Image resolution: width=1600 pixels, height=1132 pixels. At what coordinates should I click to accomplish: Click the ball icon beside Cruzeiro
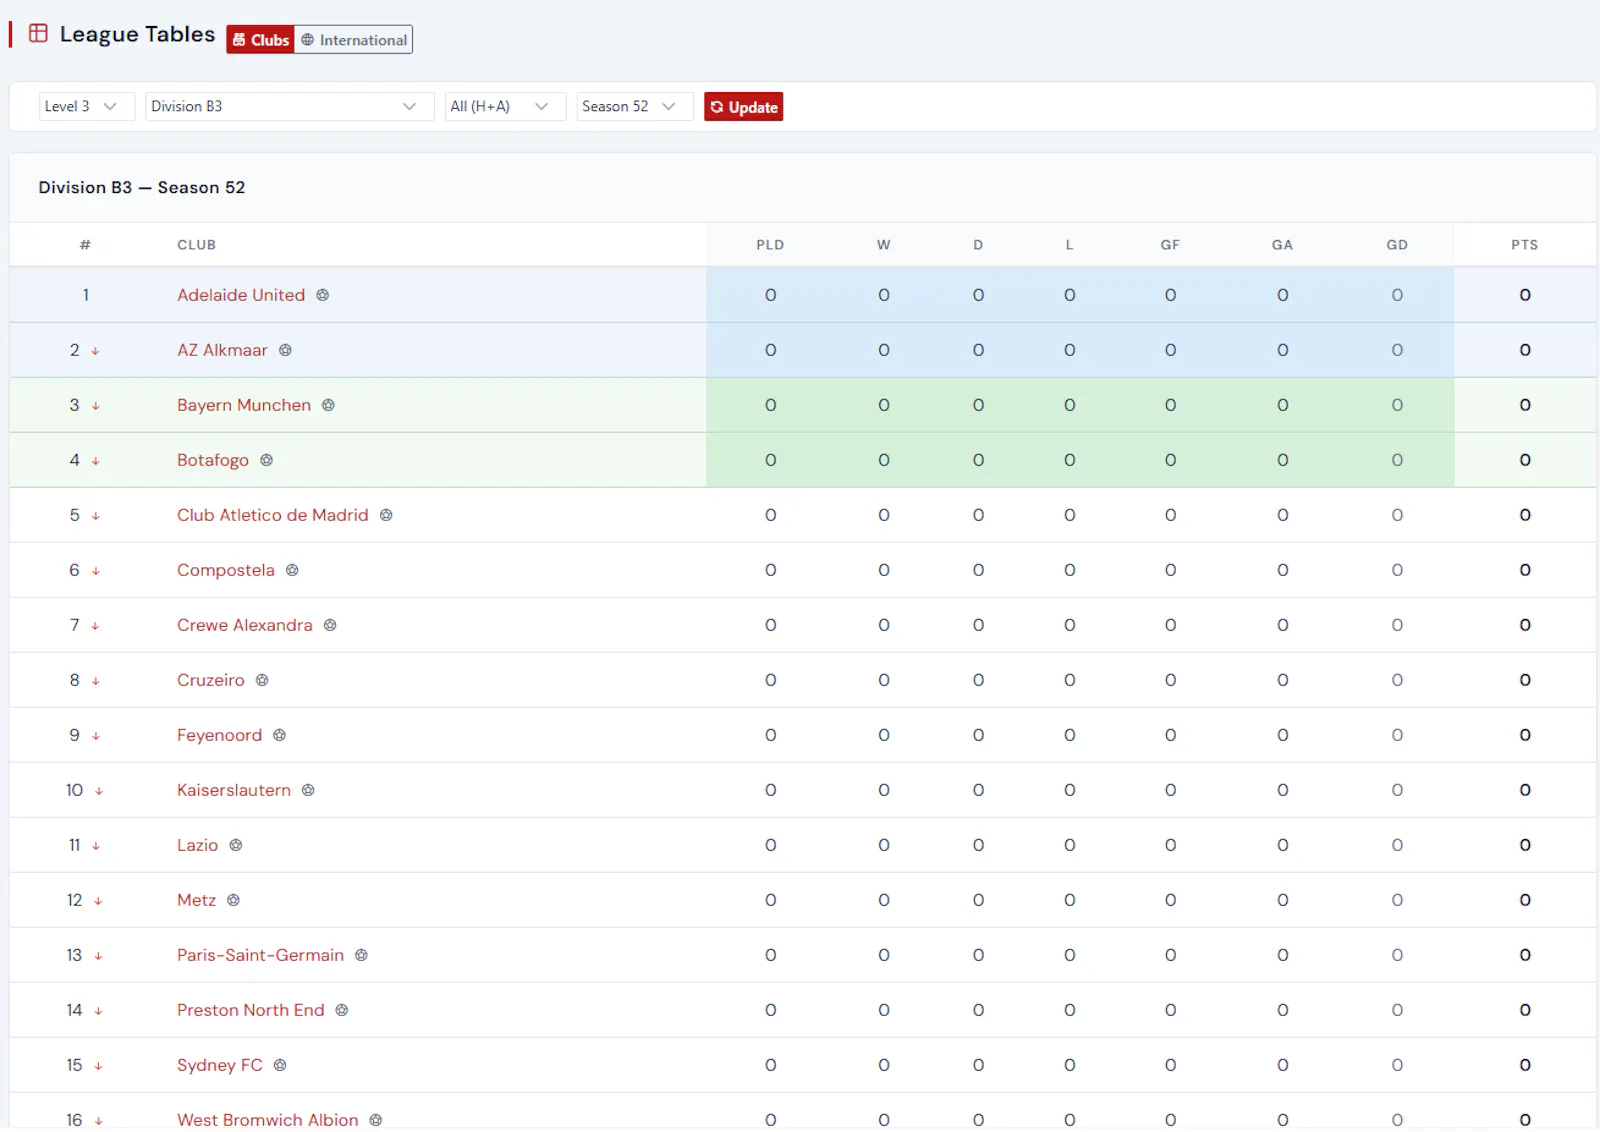point(262,680)
